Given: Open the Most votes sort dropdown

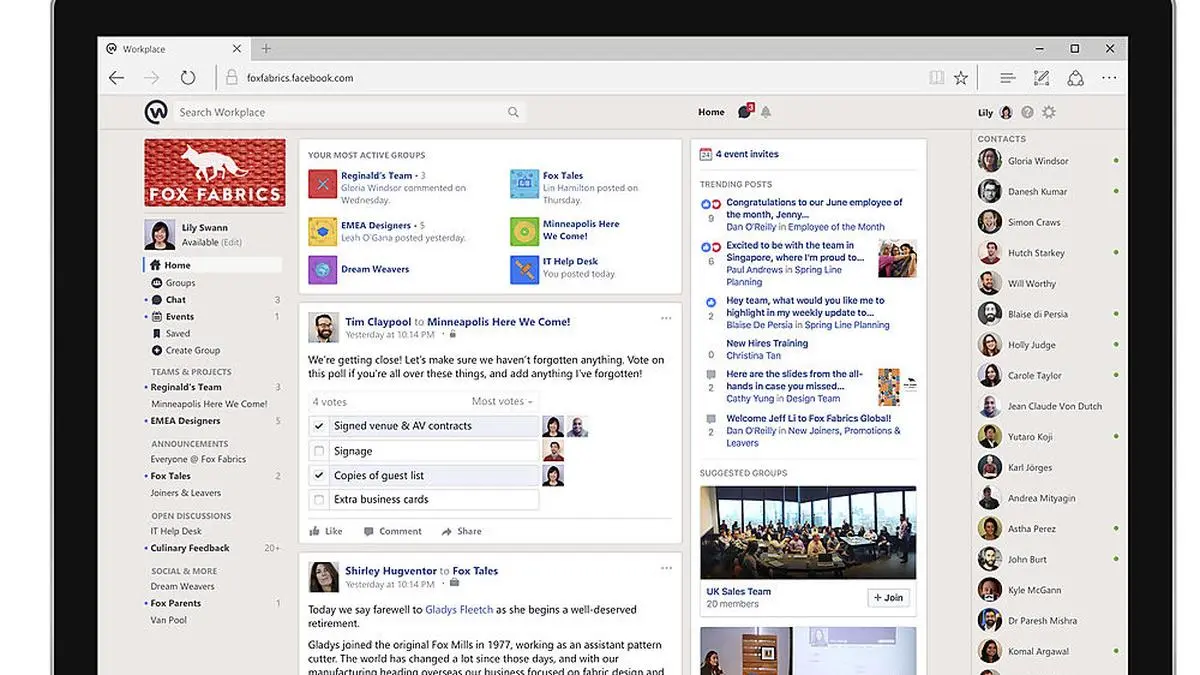Looking at the screenshot, I should [502, 401].
